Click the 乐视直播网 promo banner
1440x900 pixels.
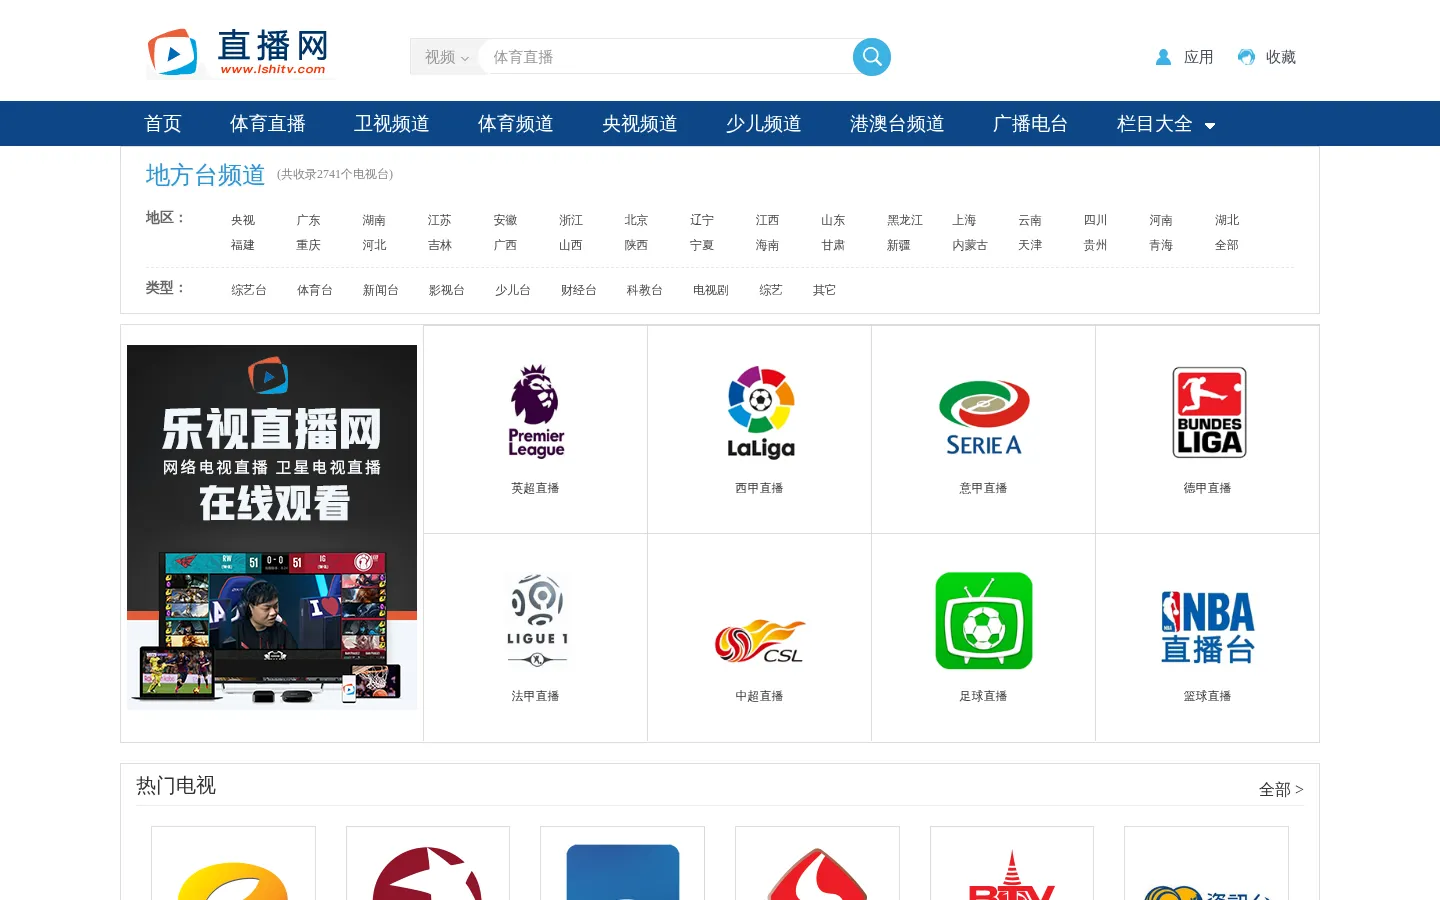coord(272,528)
